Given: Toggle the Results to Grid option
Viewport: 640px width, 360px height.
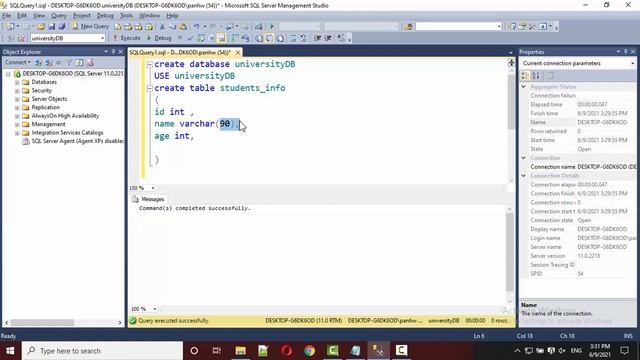Looking at the screenshot, I should (x=269, y=38).
